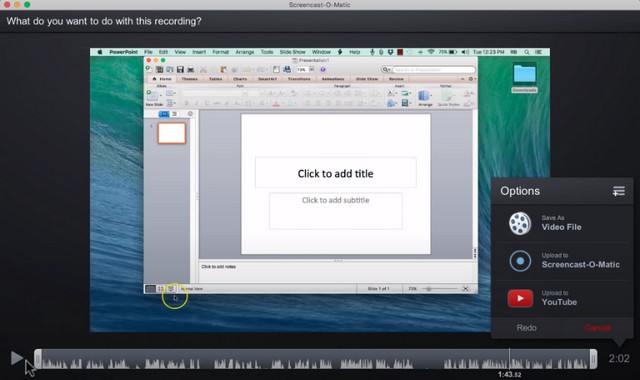Screen dimensions: 640x380
Task: Choose Save As Video File text
Action: pyautogui.click(x=561, y=223)
